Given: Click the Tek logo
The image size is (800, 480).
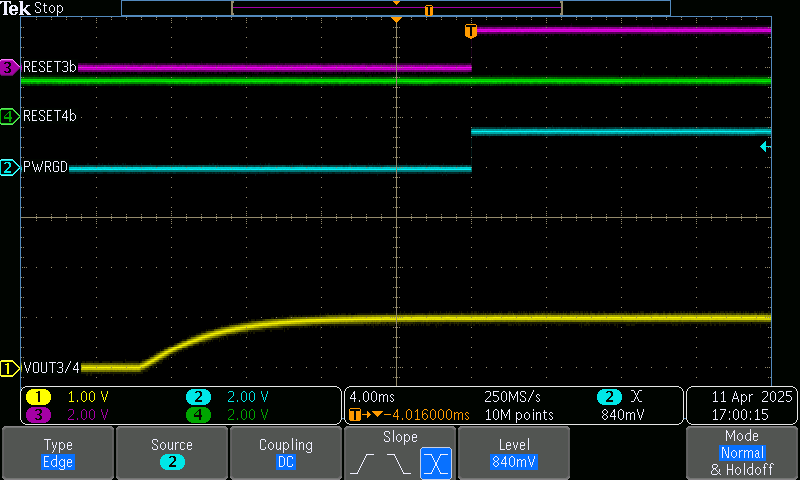Looking at the screenshot, I should click(x=15, y=8).
